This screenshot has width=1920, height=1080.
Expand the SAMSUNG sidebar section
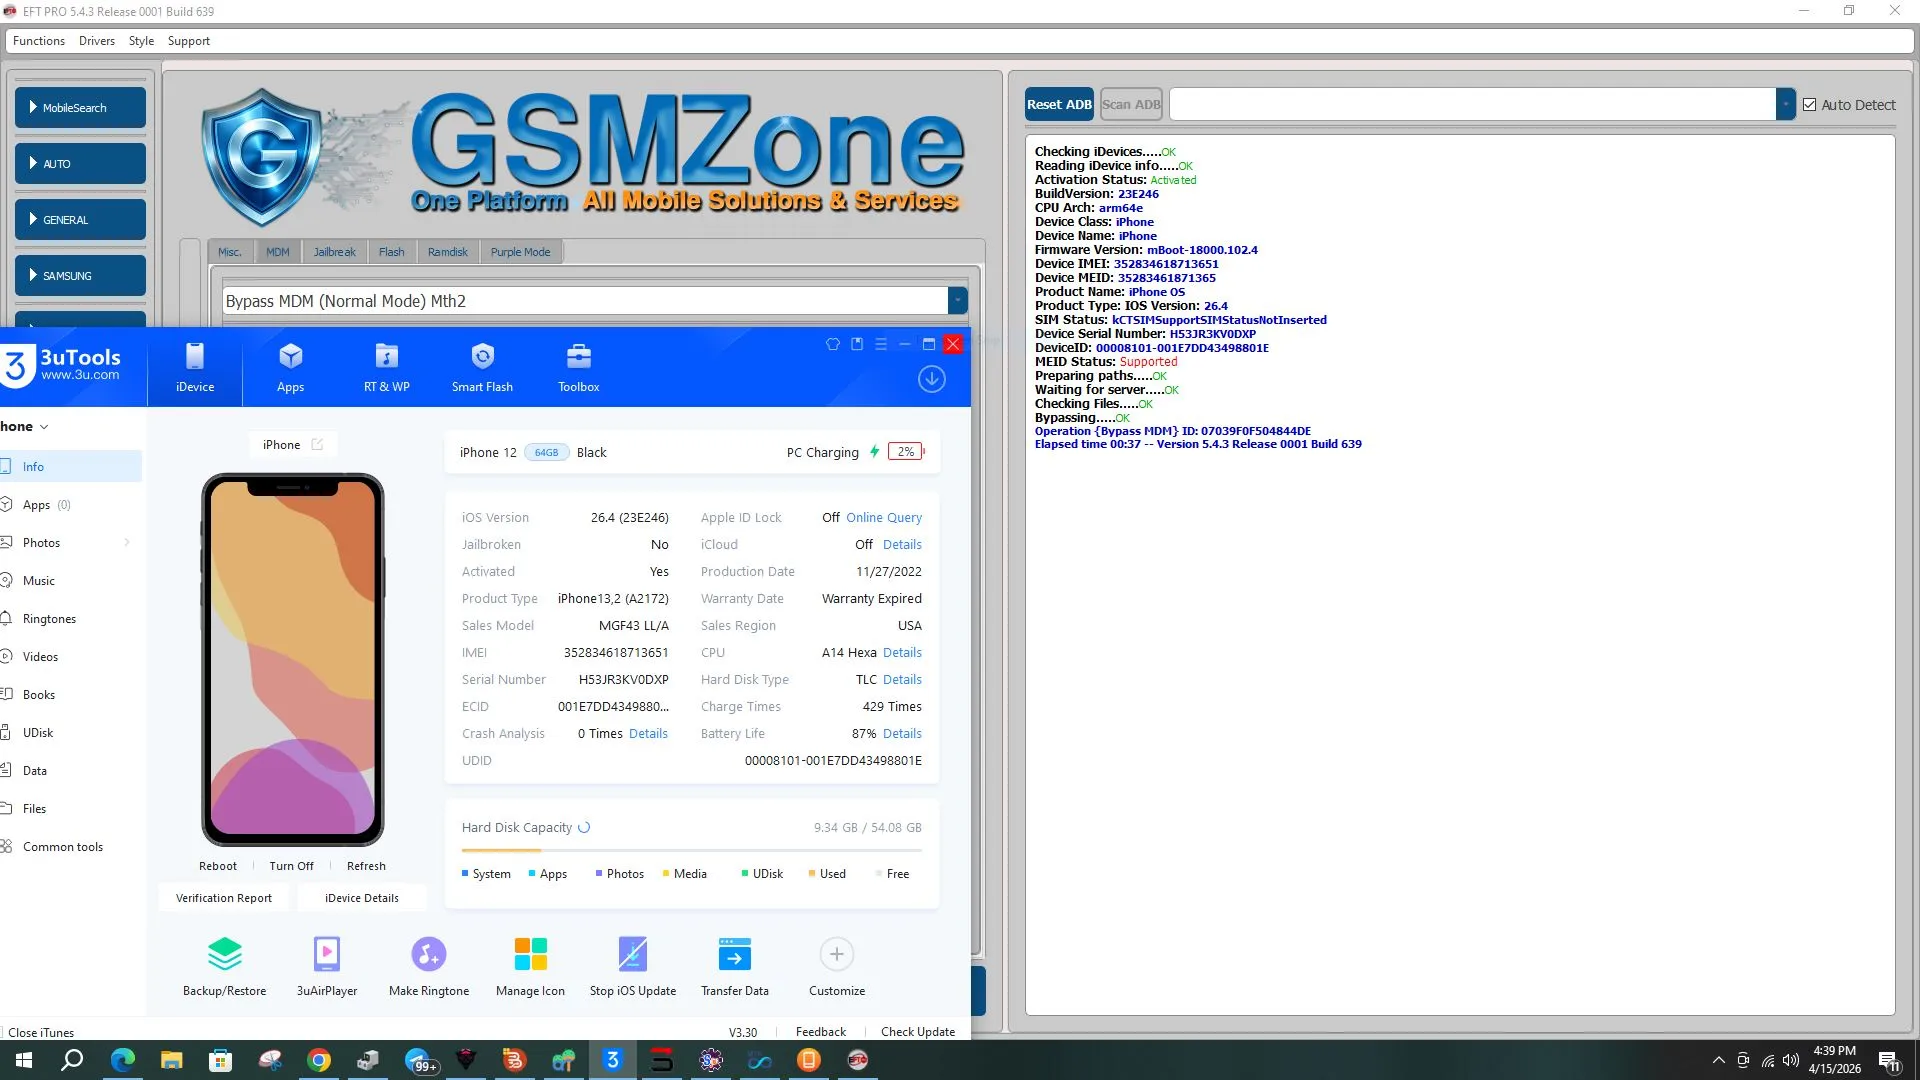tap(80, 275)
